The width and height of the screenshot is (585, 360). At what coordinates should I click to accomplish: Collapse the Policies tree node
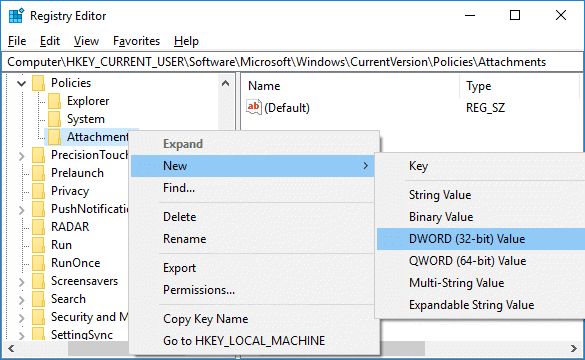coord(22,83)
